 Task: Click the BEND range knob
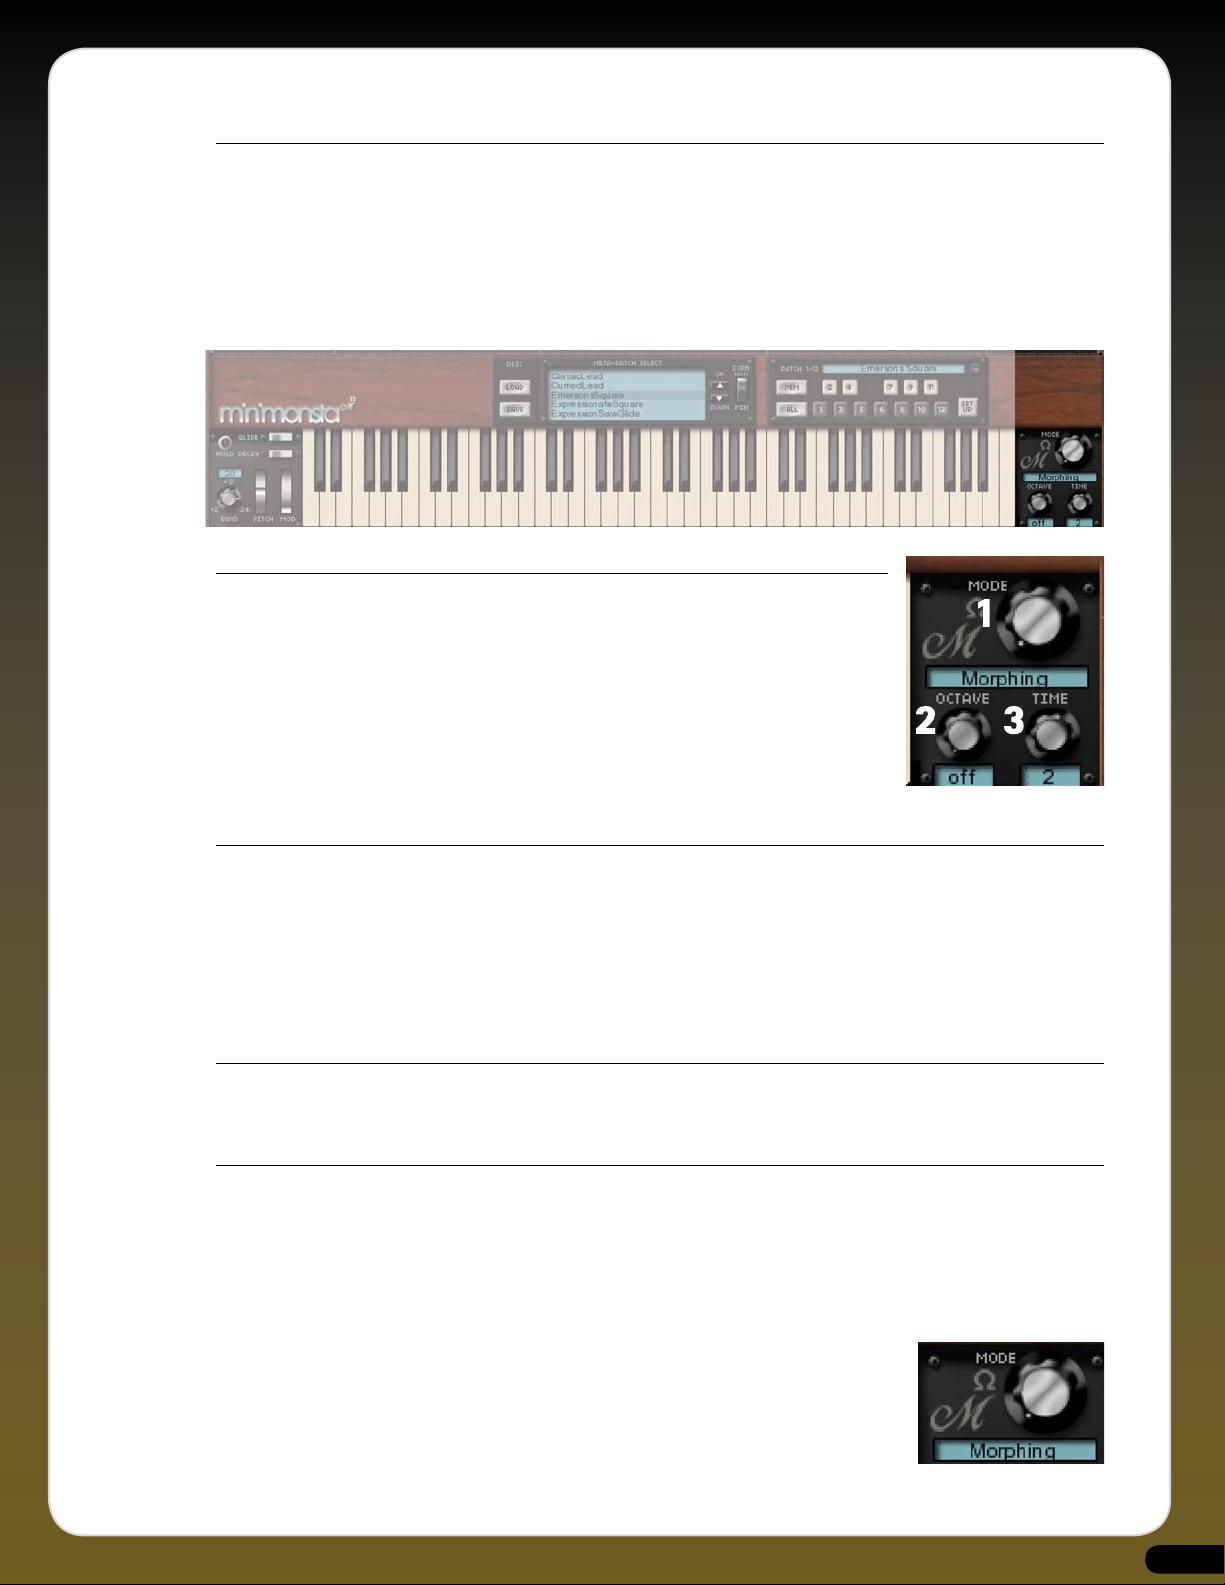pos(228,498)
